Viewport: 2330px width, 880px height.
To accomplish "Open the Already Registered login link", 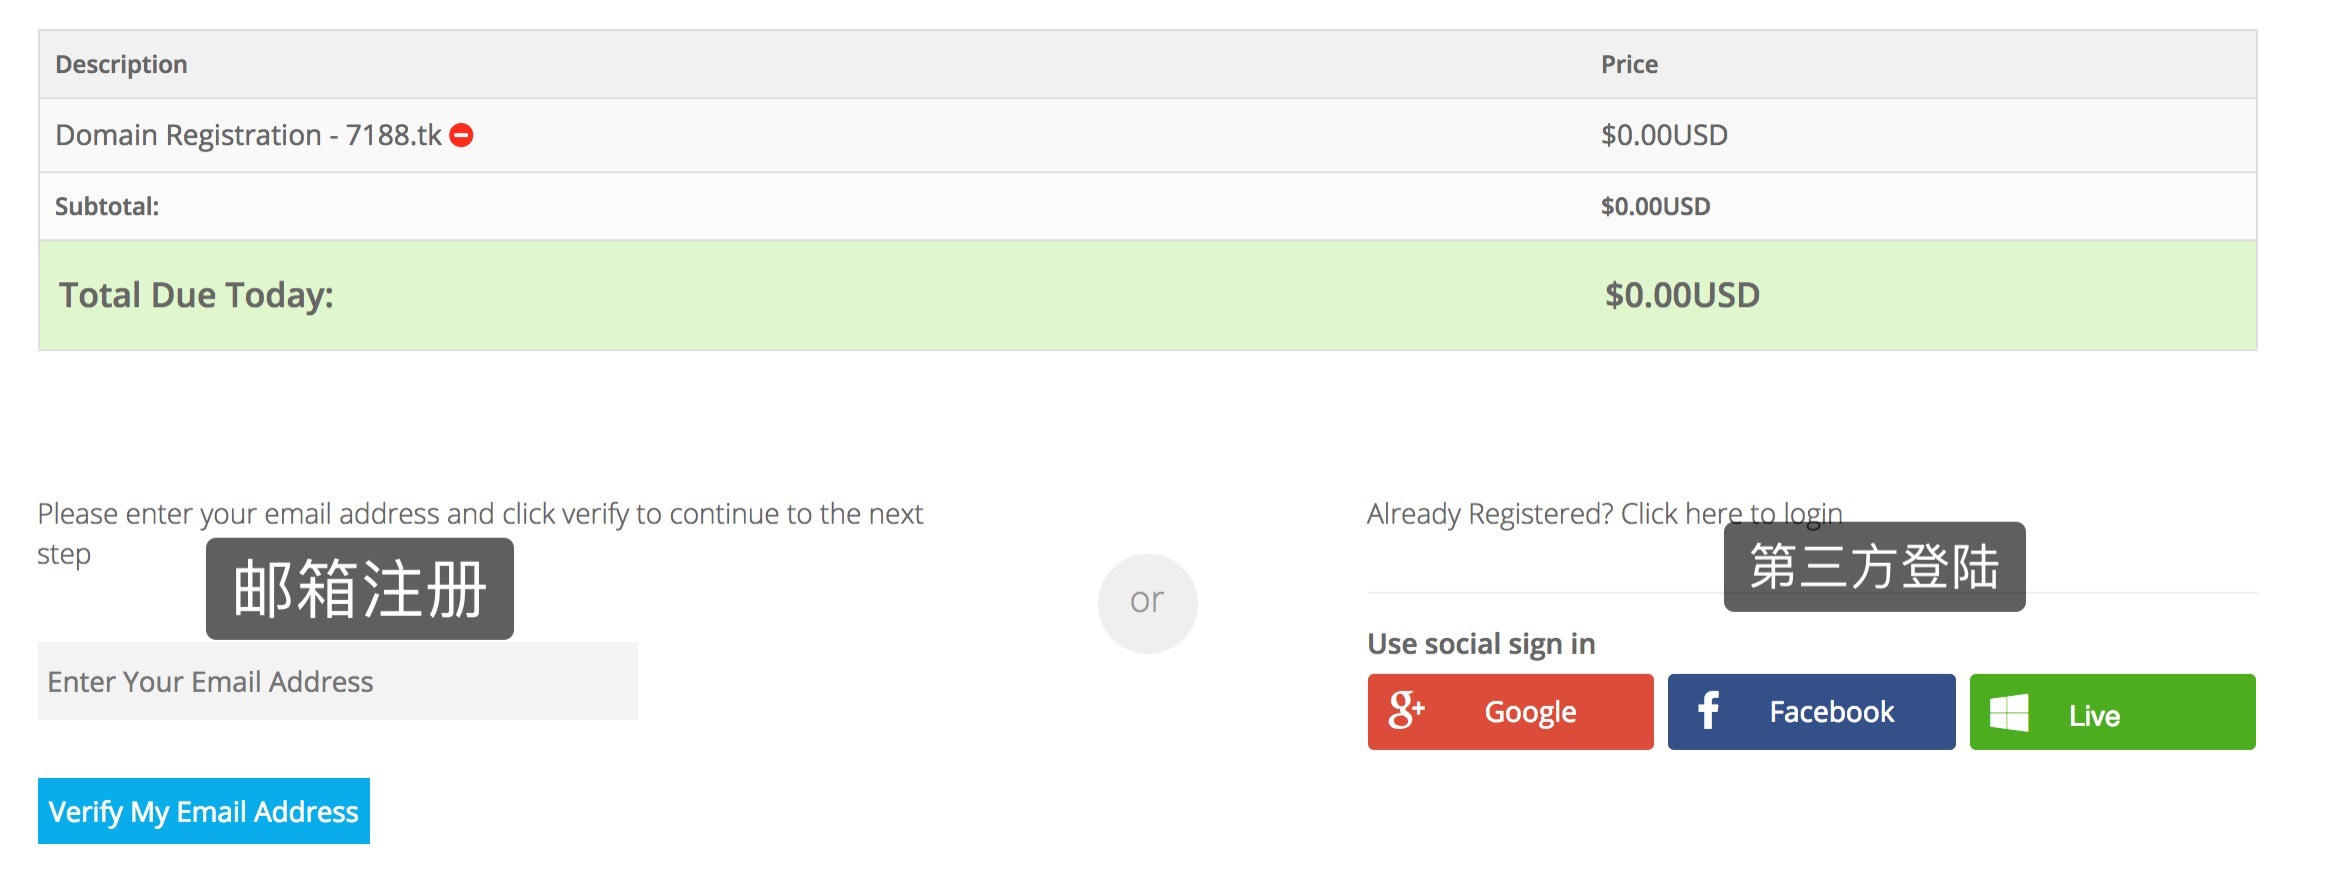I will tap(1604, 514).
